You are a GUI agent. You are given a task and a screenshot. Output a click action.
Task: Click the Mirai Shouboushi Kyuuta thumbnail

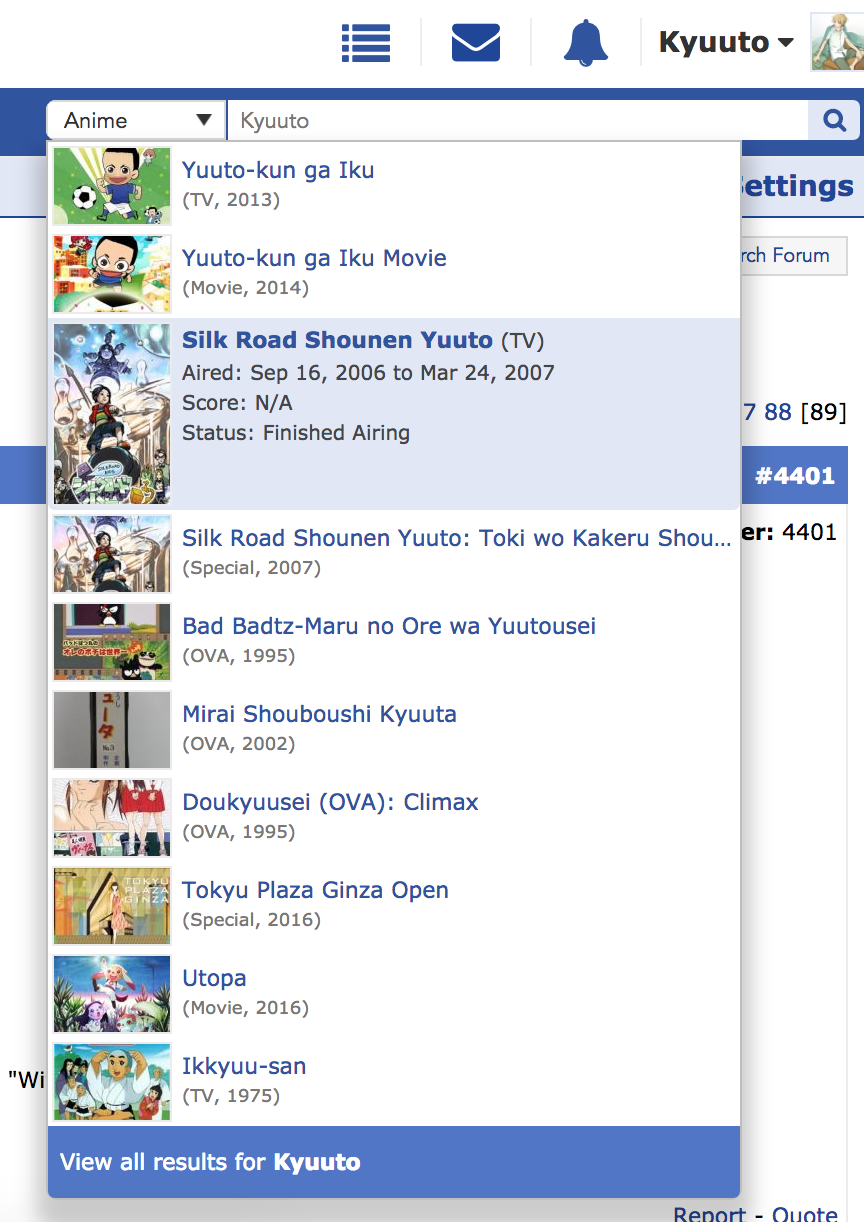[x=112, y=730]
